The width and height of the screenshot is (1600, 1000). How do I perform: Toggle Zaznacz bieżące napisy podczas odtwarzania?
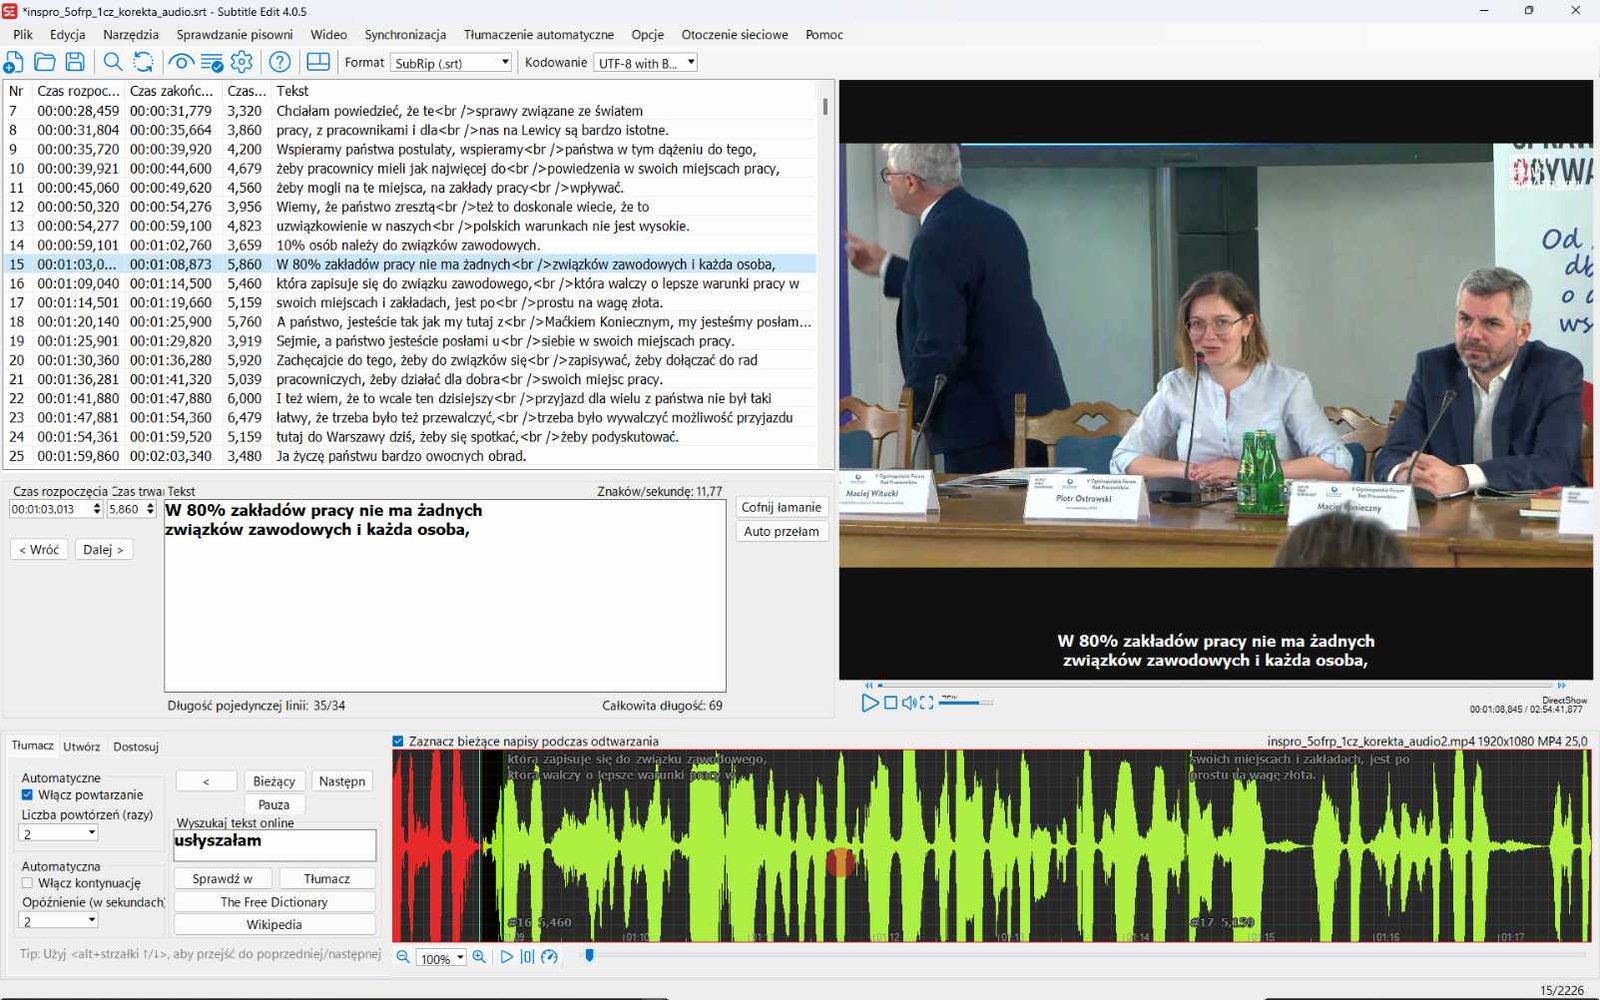point(398,741)
